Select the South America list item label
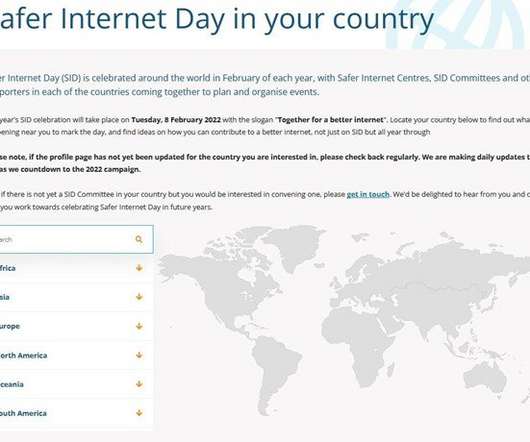Screen dimensions: 530x442 [x=23, y=413]
